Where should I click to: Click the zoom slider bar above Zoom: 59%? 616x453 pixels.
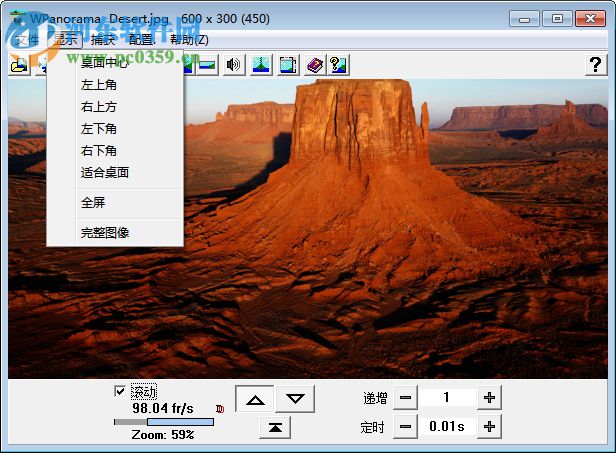coord(164,422)
